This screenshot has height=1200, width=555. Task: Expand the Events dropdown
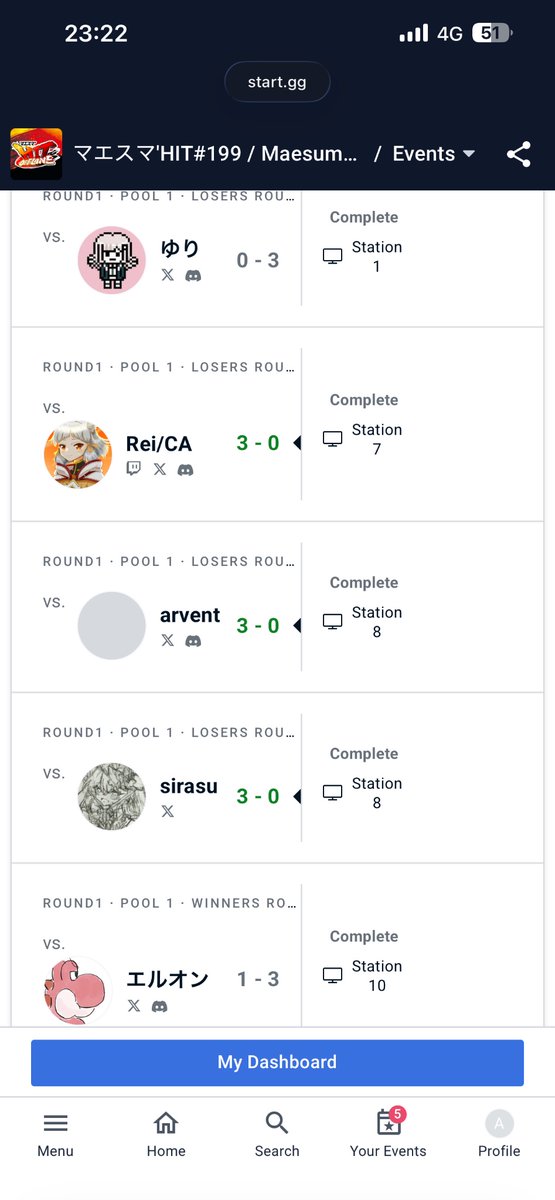click(433, 154)
